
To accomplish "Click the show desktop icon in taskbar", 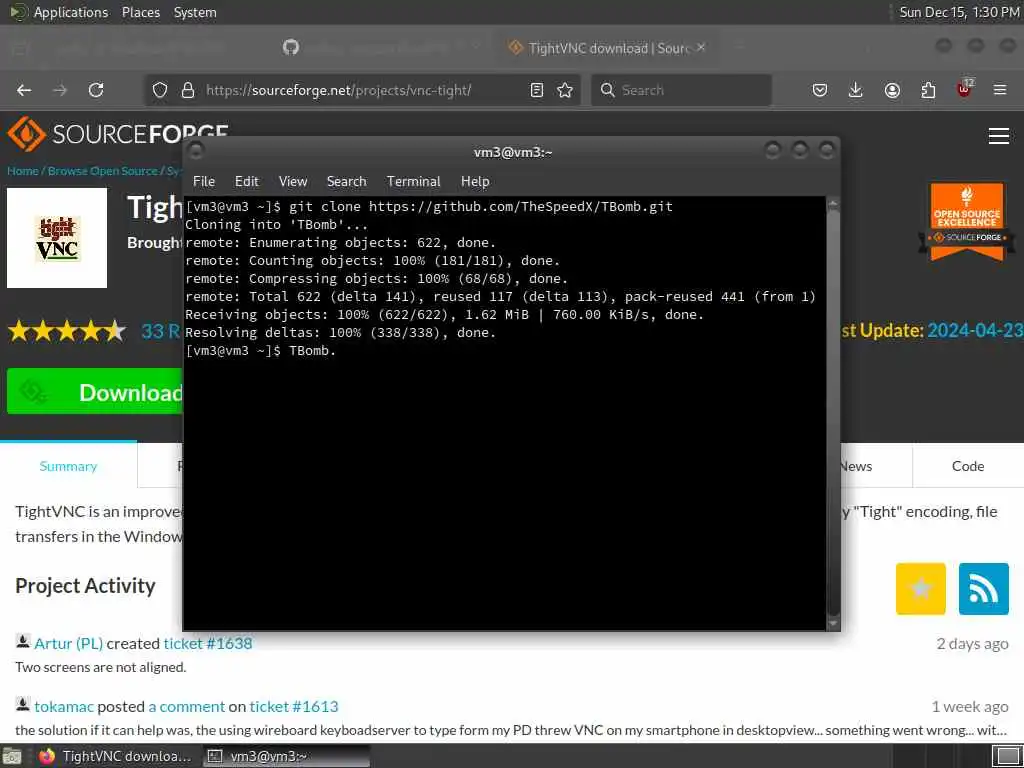I will 12,756.
